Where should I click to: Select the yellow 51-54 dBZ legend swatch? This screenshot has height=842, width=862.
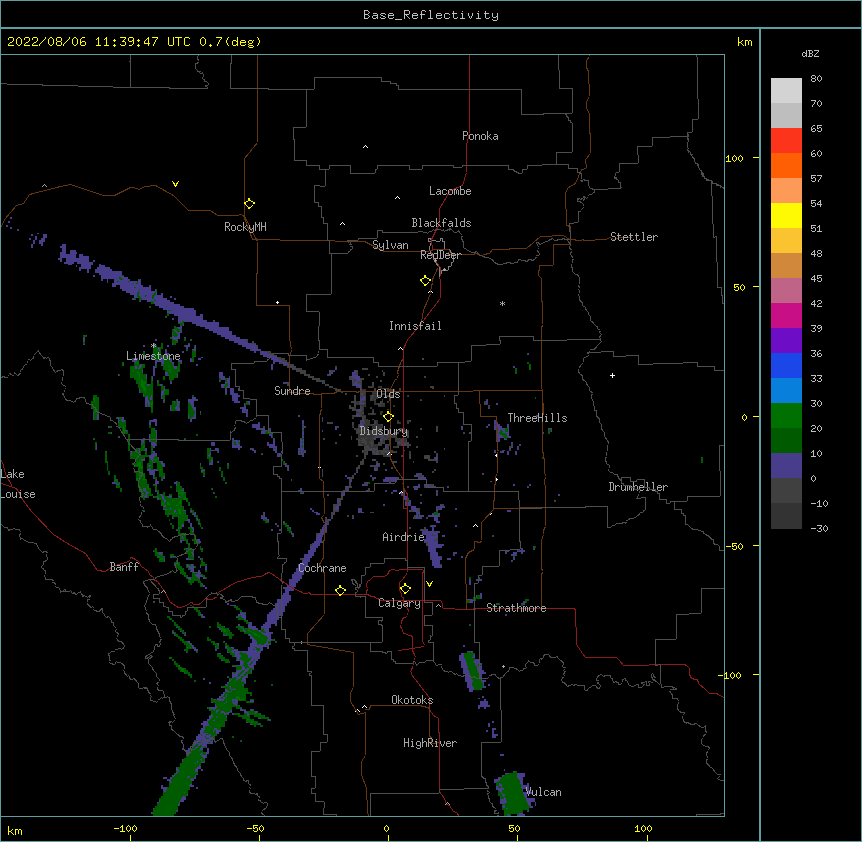[786, 215]
